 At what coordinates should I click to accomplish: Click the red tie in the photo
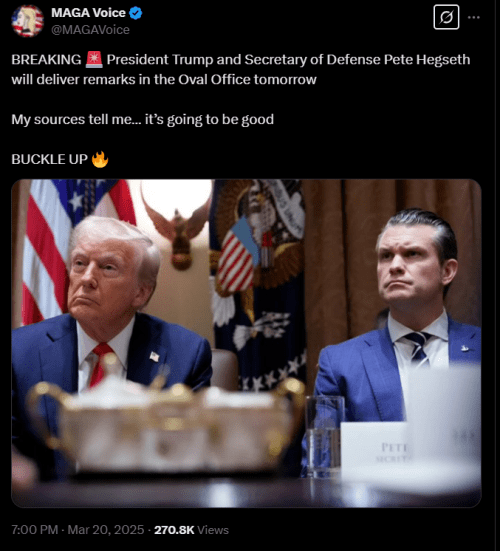(x=100, y=364)
